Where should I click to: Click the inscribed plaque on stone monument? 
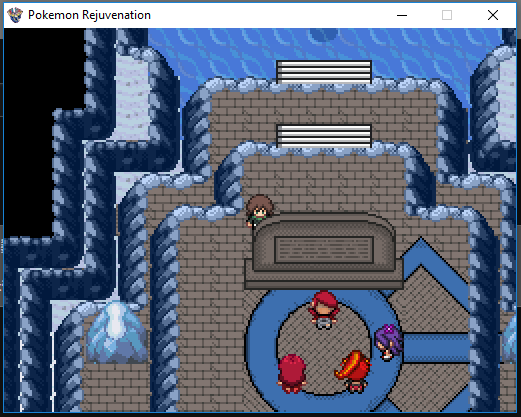[x=324, y=250]
